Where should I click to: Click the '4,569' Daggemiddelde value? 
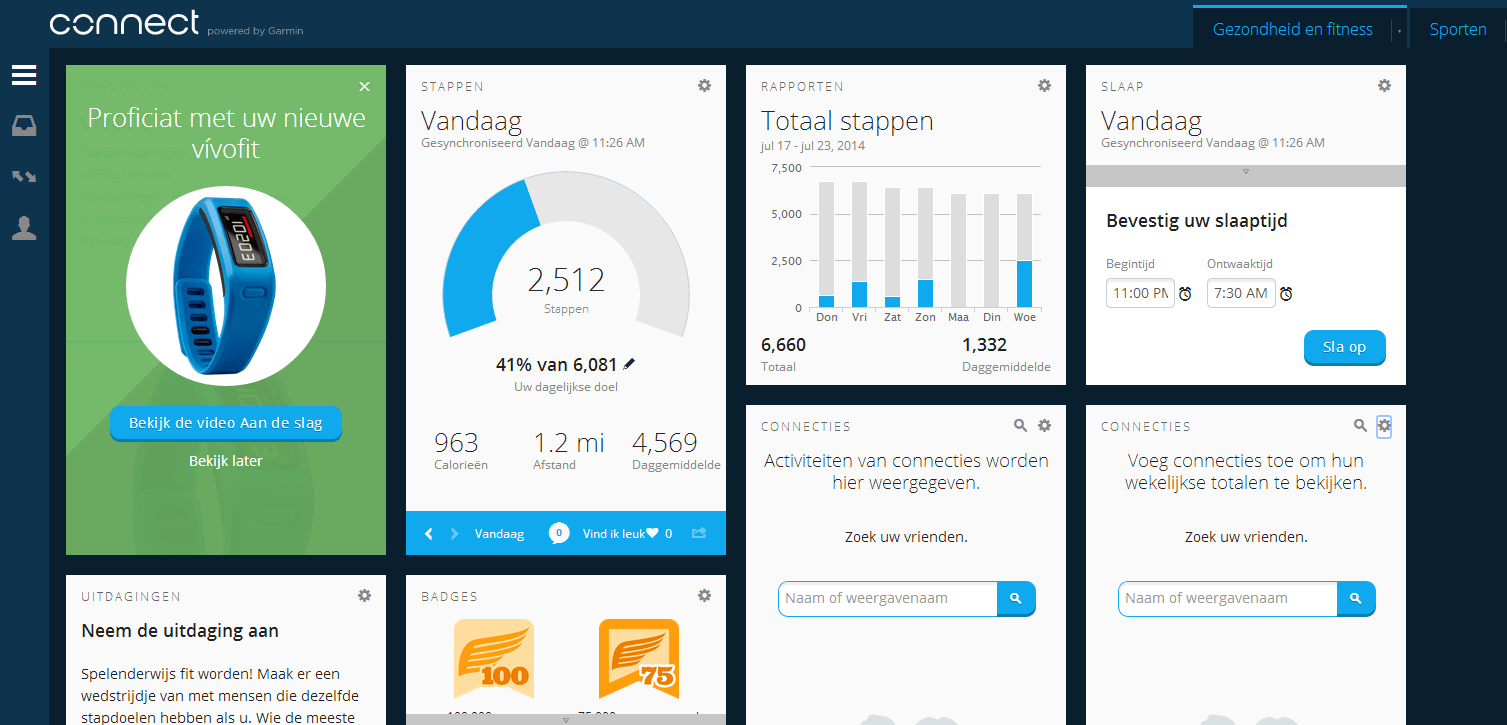point(665,442)
